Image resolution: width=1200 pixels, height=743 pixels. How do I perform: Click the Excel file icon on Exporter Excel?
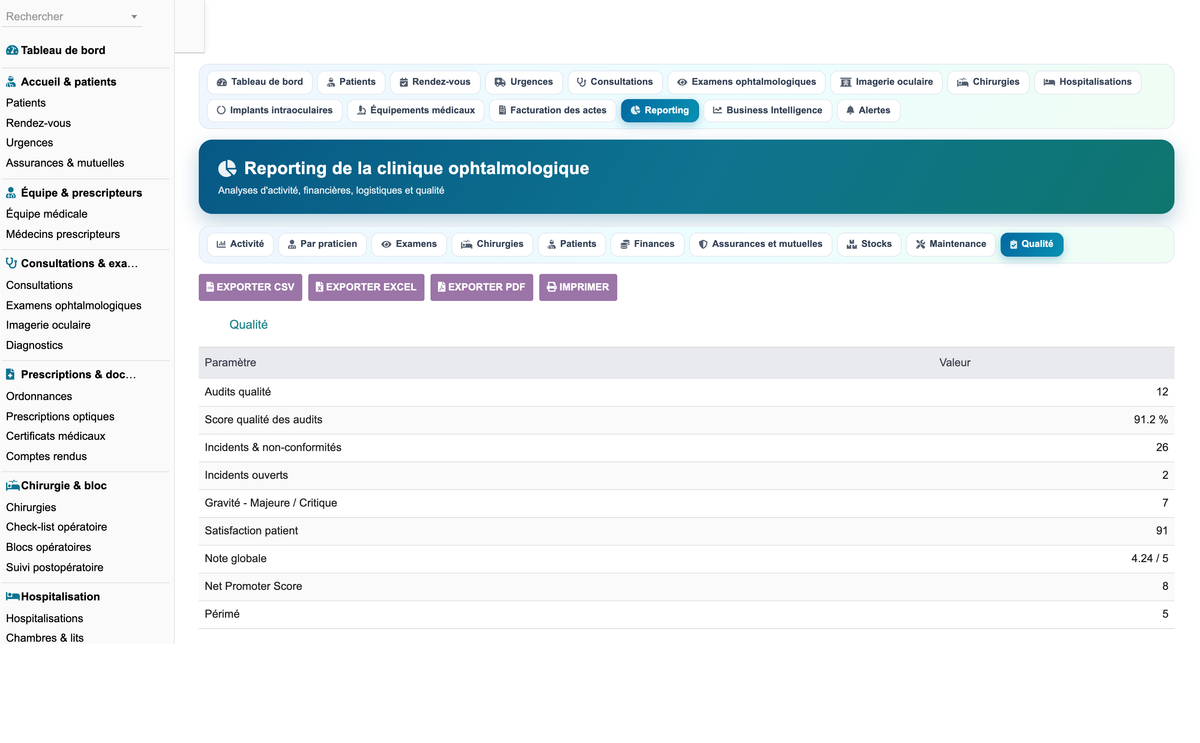(x=319, y=287)
